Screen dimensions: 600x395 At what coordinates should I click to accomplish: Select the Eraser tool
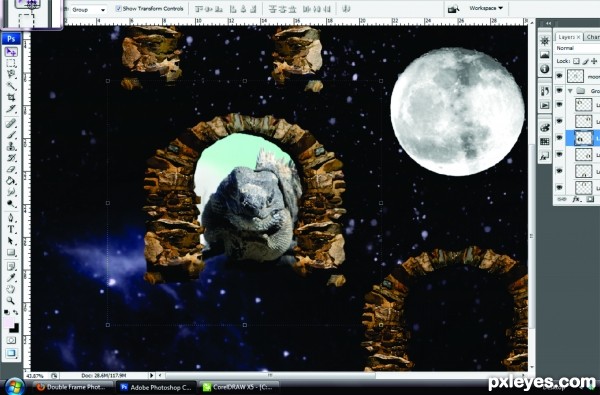tap(11, 170)
